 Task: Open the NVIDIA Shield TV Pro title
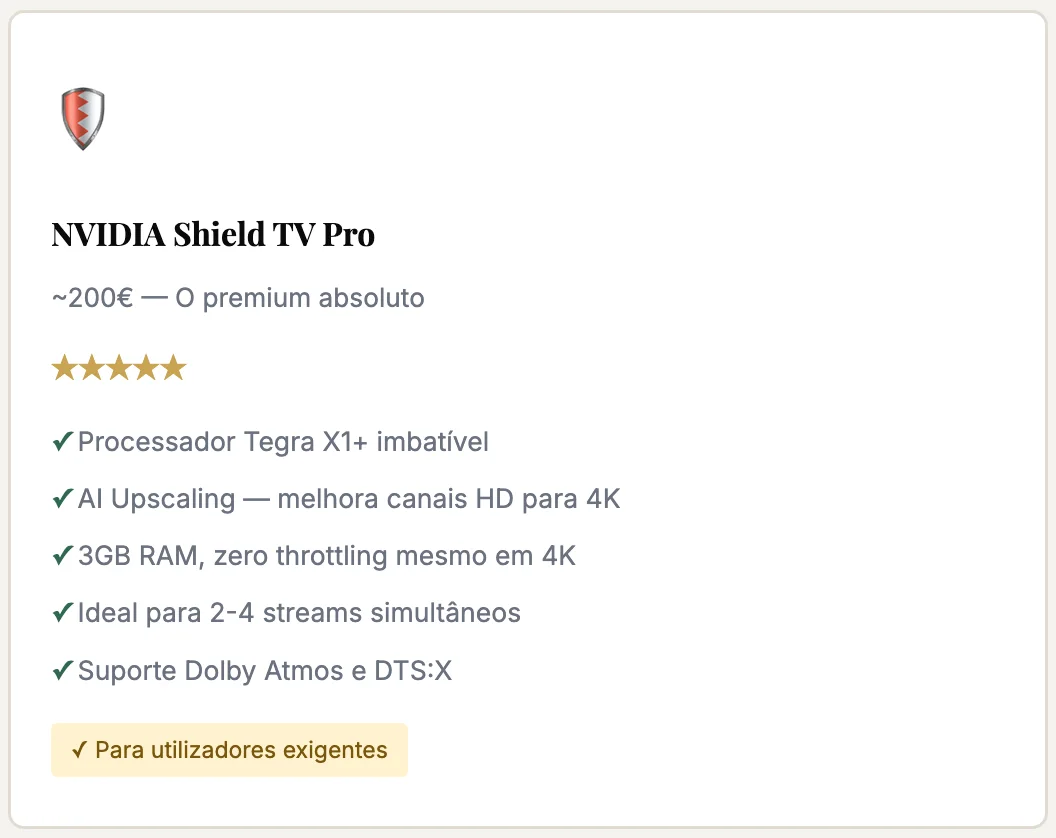(x=213, y=235)
